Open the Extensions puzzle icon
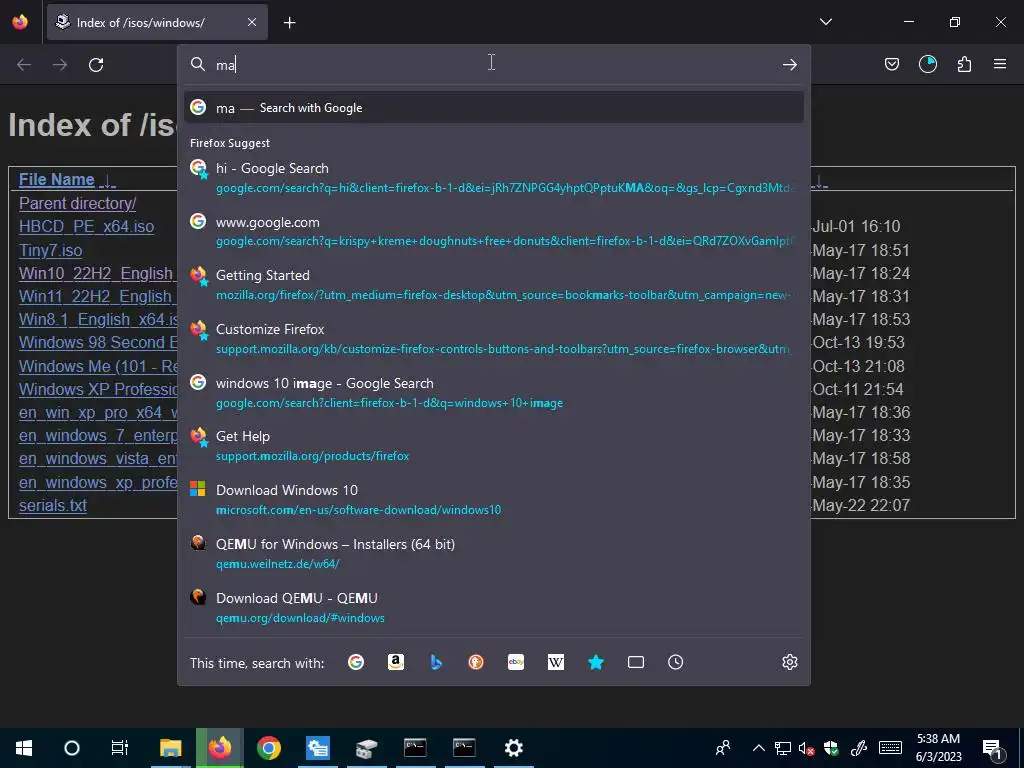The image size is (1024, 768). point(964,64)
